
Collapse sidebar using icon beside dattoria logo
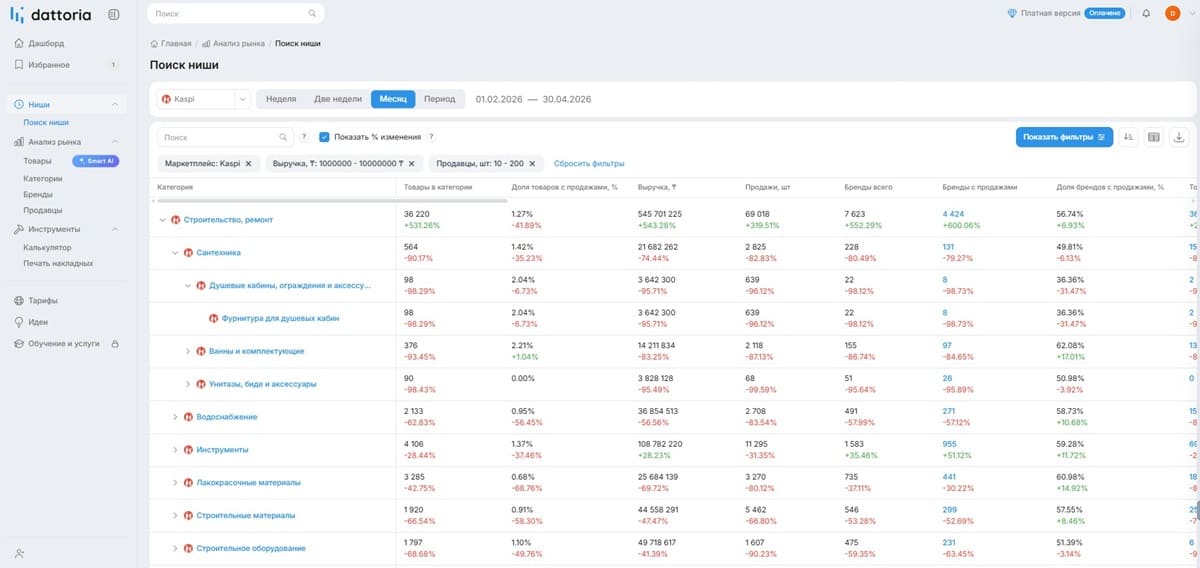click(x=113, y=14)
